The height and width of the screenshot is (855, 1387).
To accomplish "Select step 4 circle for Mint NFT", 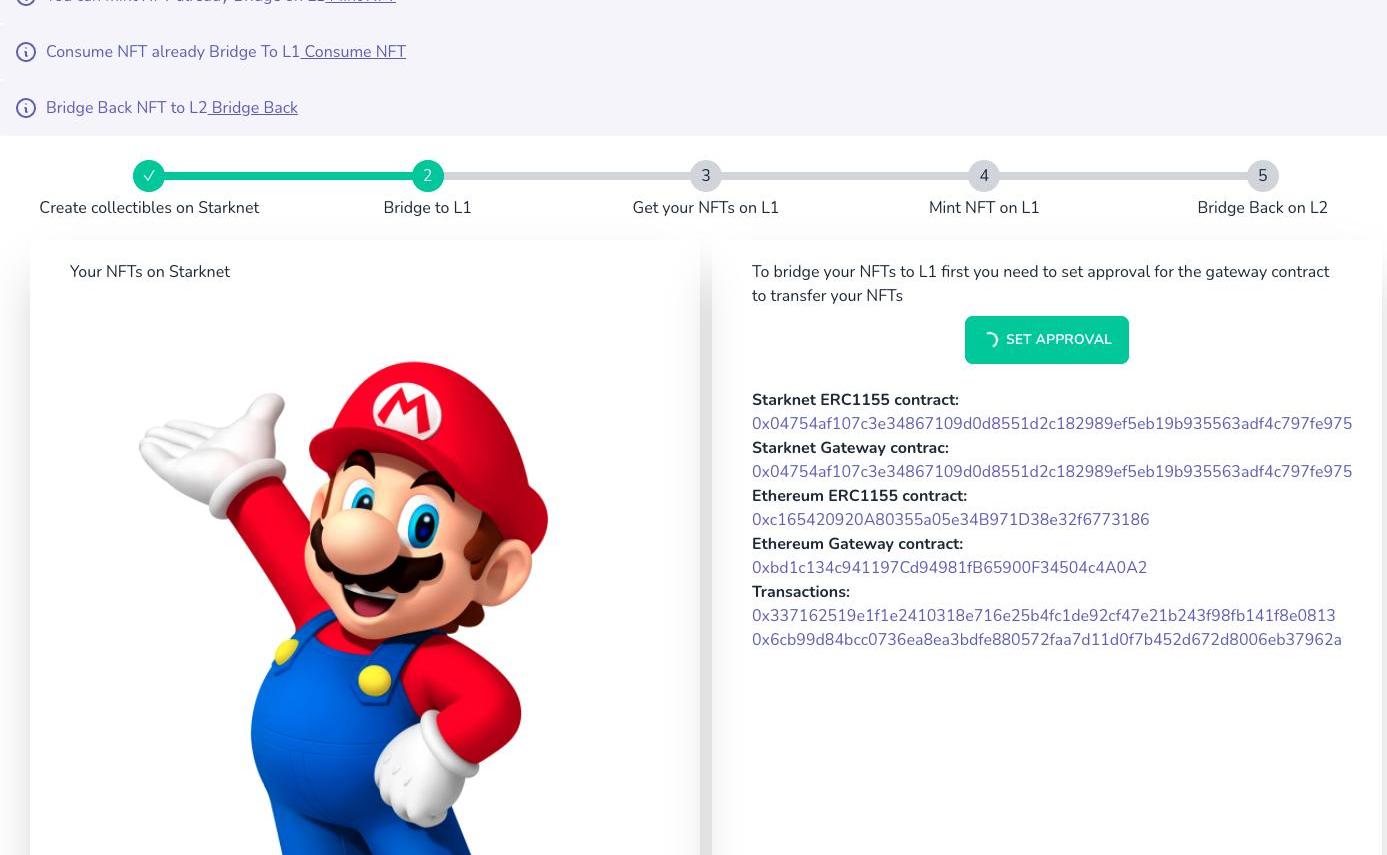I will click(x=984, y=176).
